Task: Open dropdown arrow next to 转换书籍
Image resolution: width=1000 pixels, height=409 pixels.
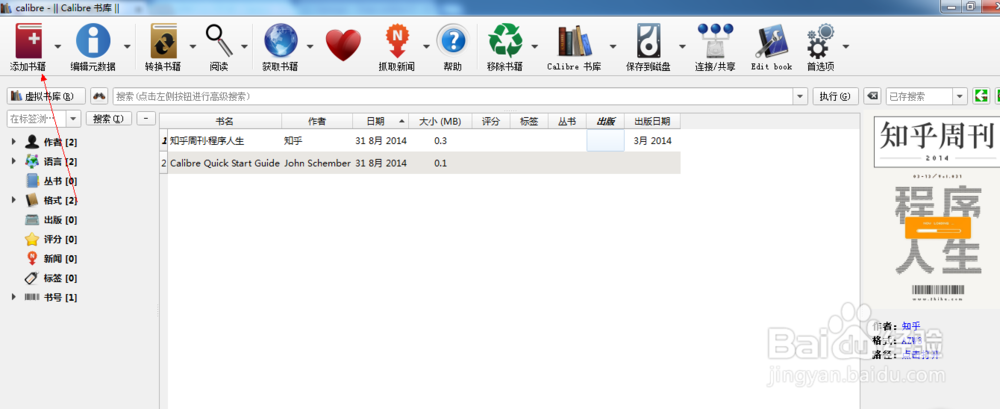Action: (x=193, y=46)
